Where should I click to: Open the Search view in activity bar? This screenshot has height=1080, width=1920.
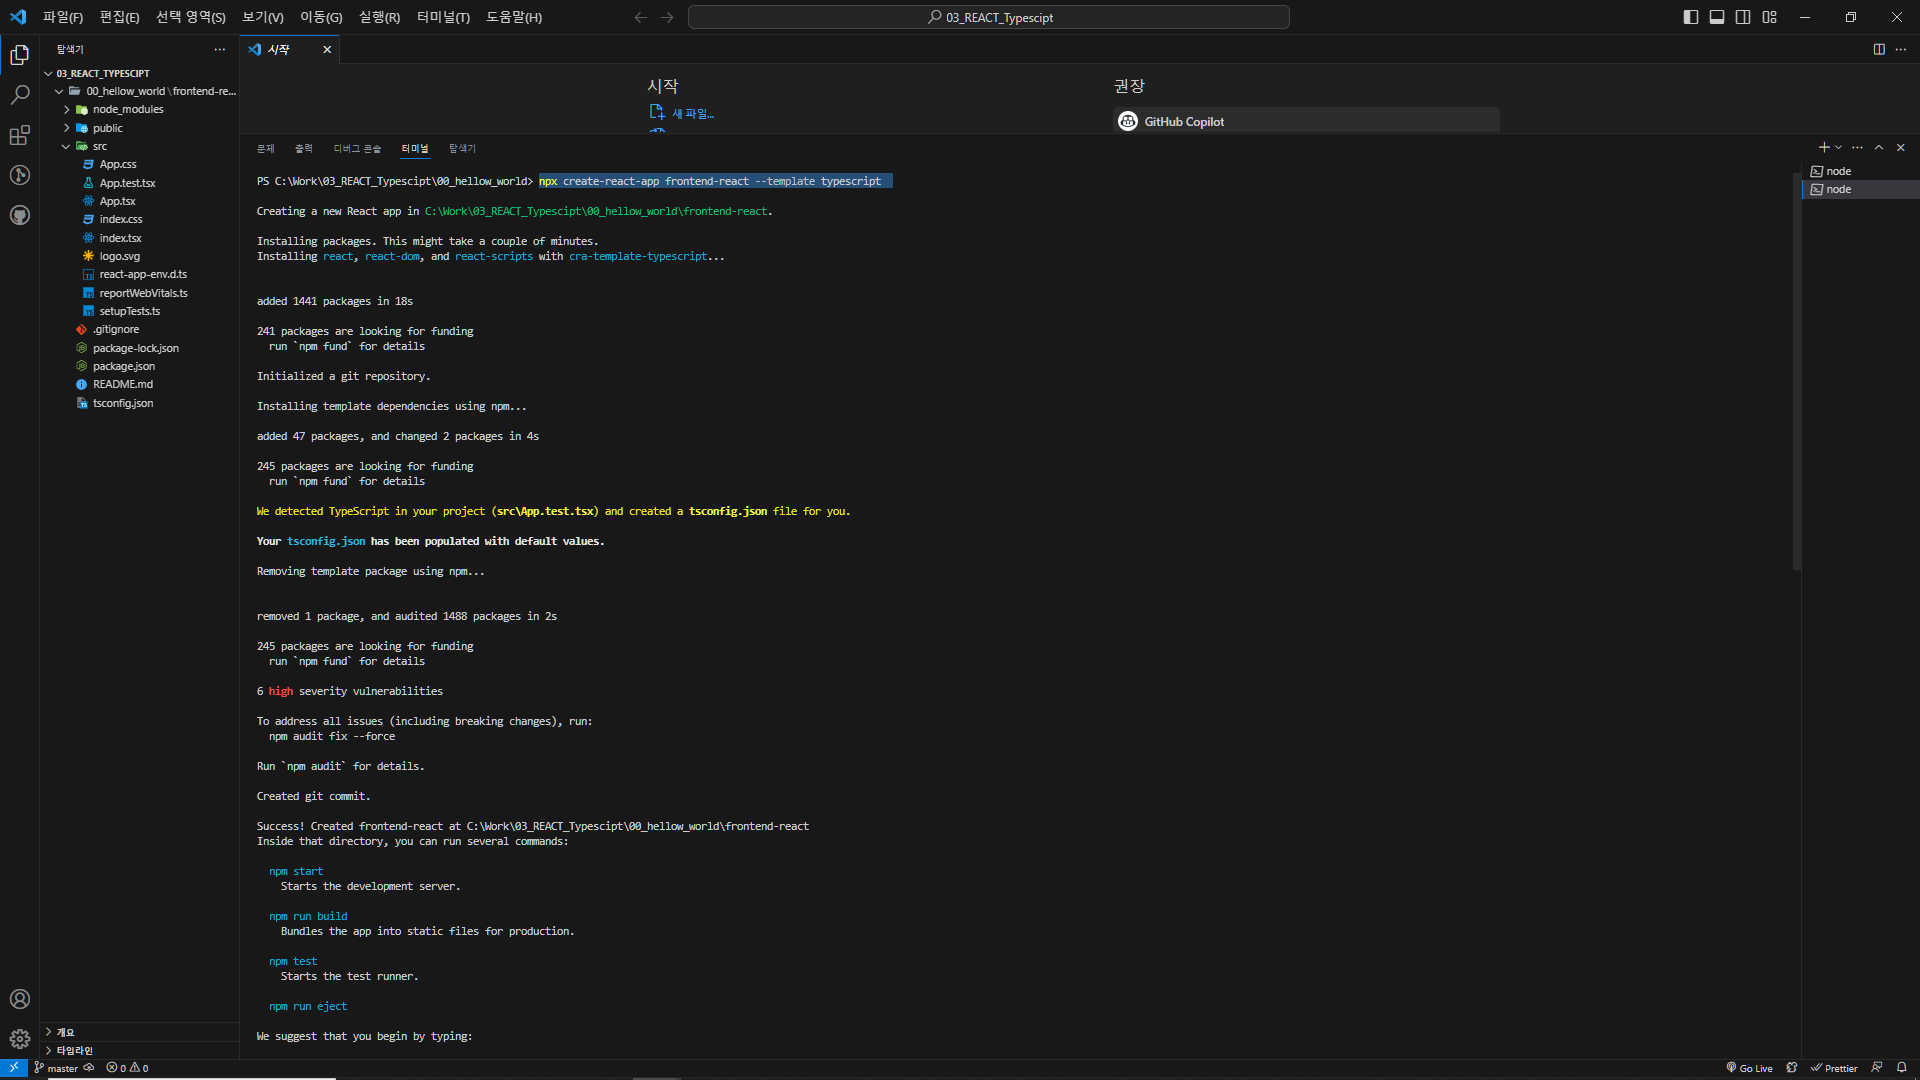coord(19,95)
